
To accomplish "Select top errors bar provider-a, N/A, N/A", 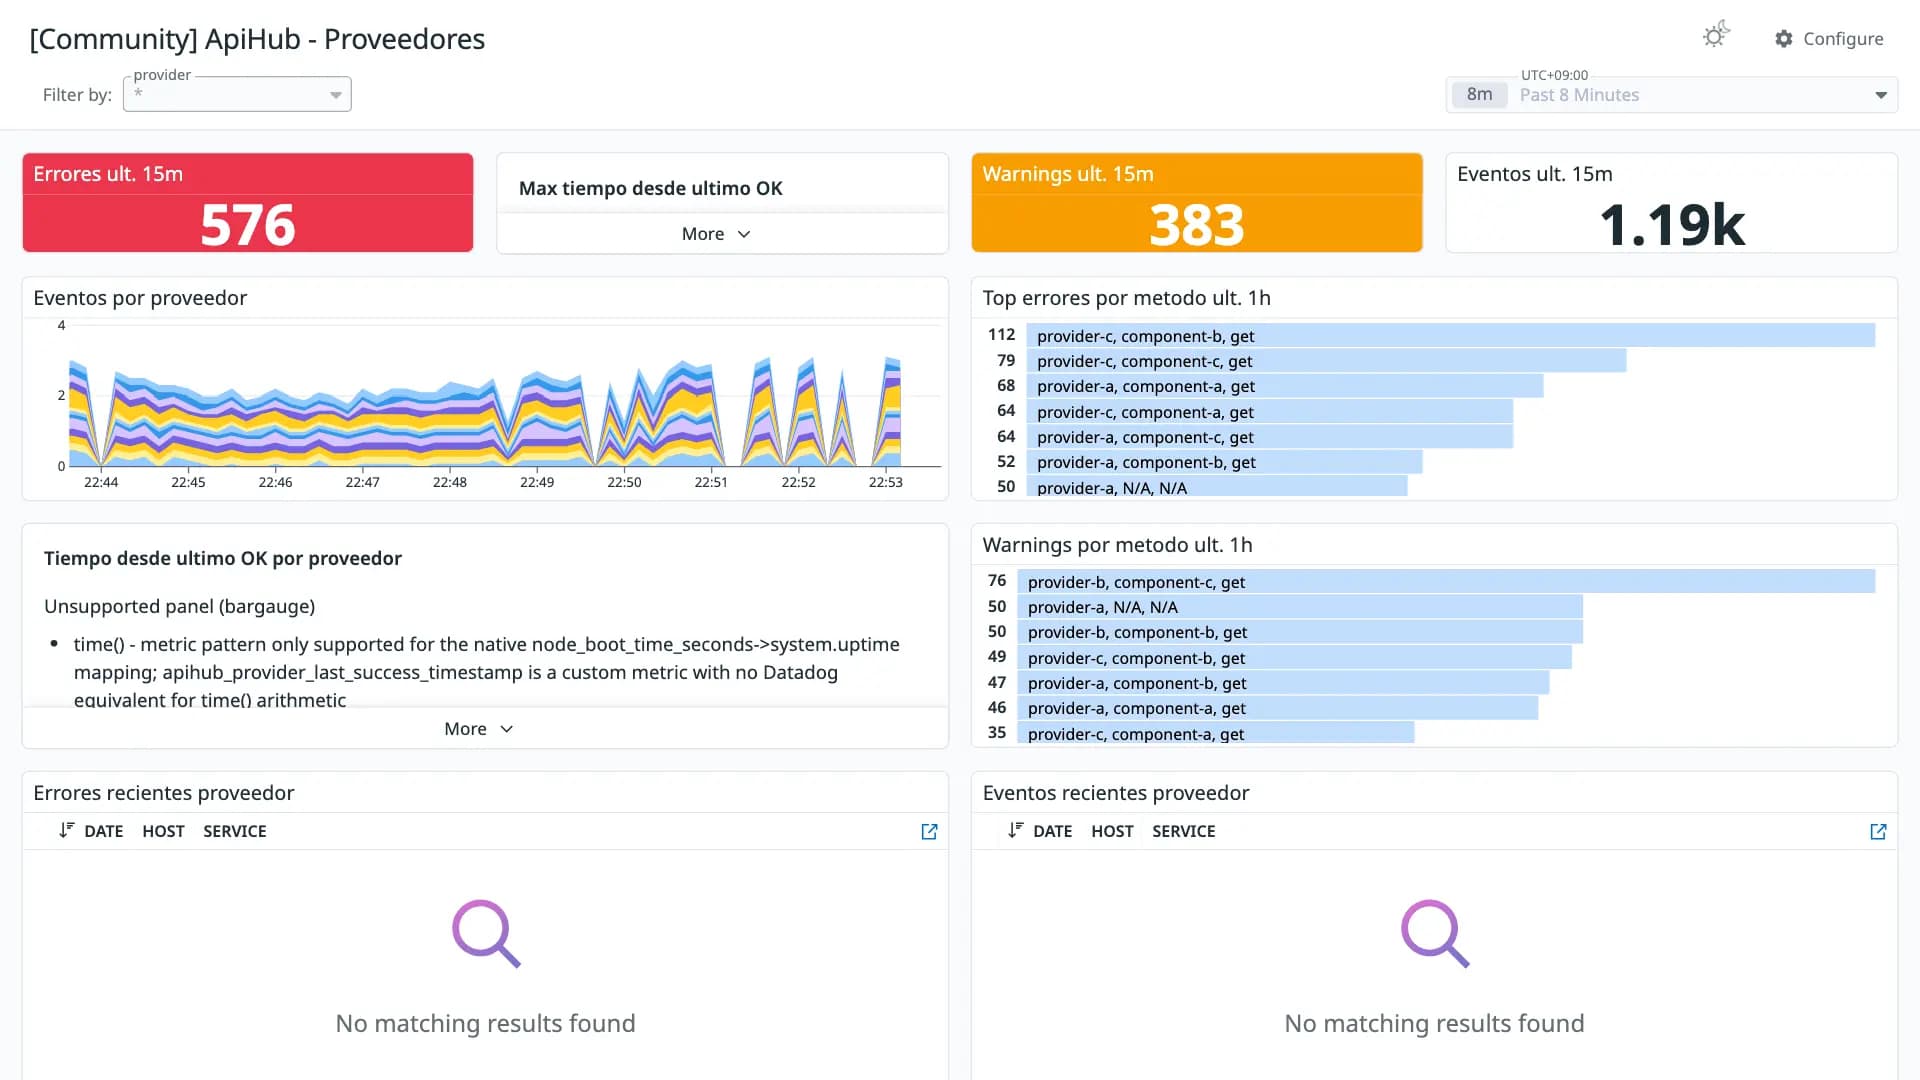I will [1216, 487].
